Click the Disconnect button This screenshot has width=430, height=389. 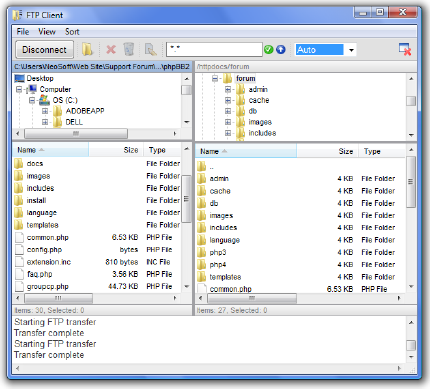(x=44, y=50)
